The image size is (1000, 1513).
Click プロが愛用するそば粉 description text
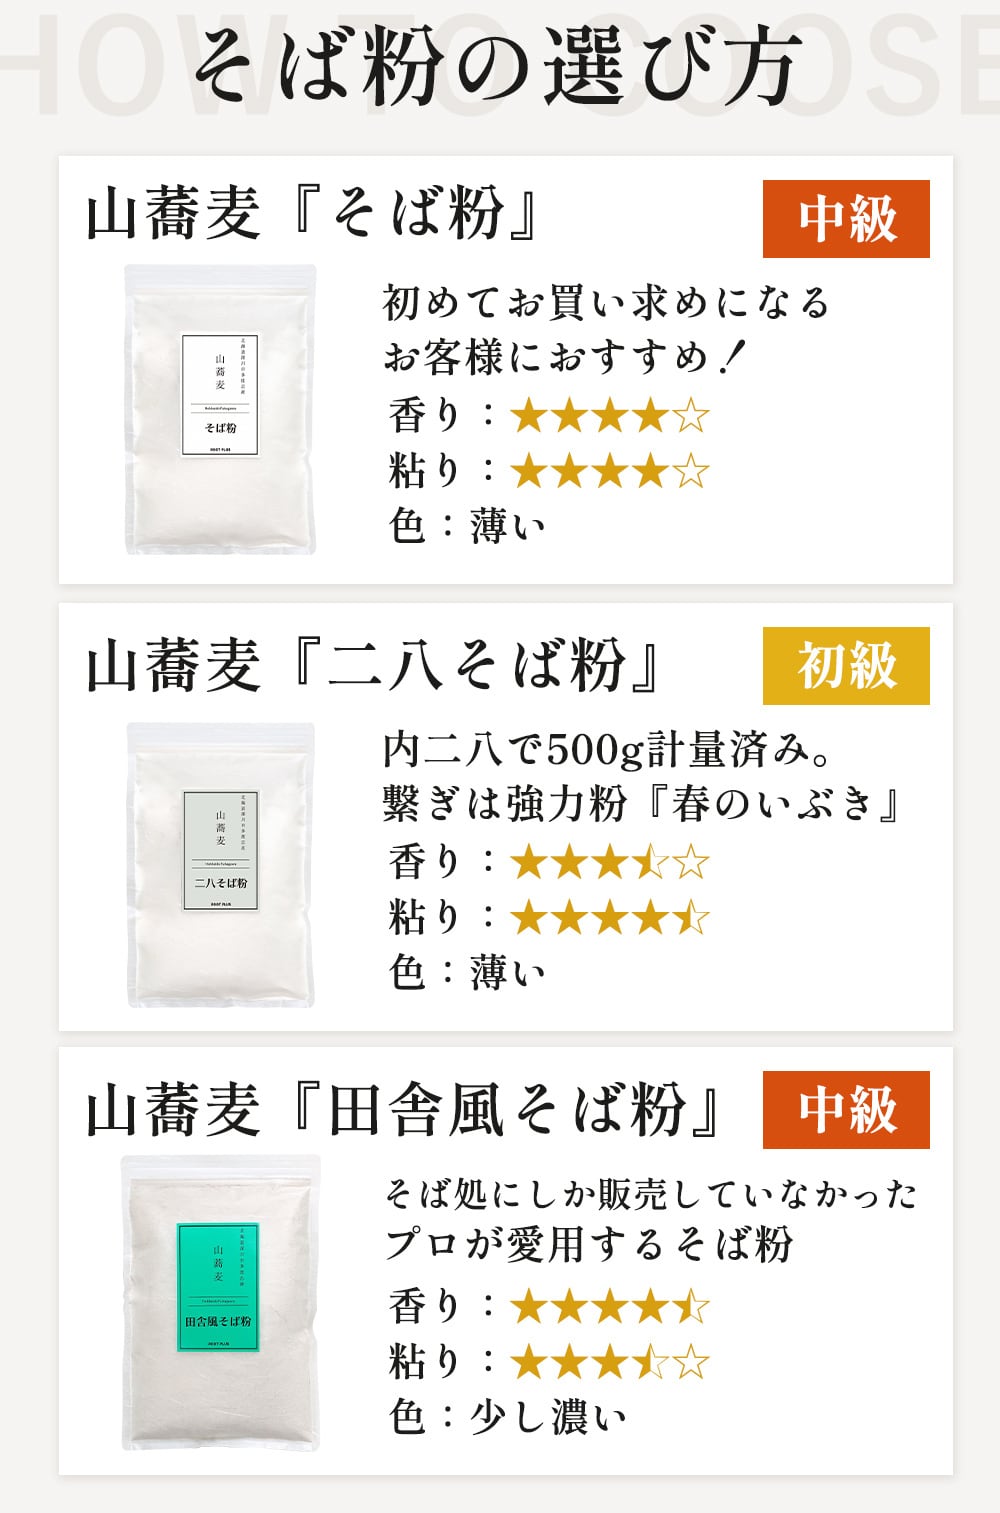point(590,1244)
